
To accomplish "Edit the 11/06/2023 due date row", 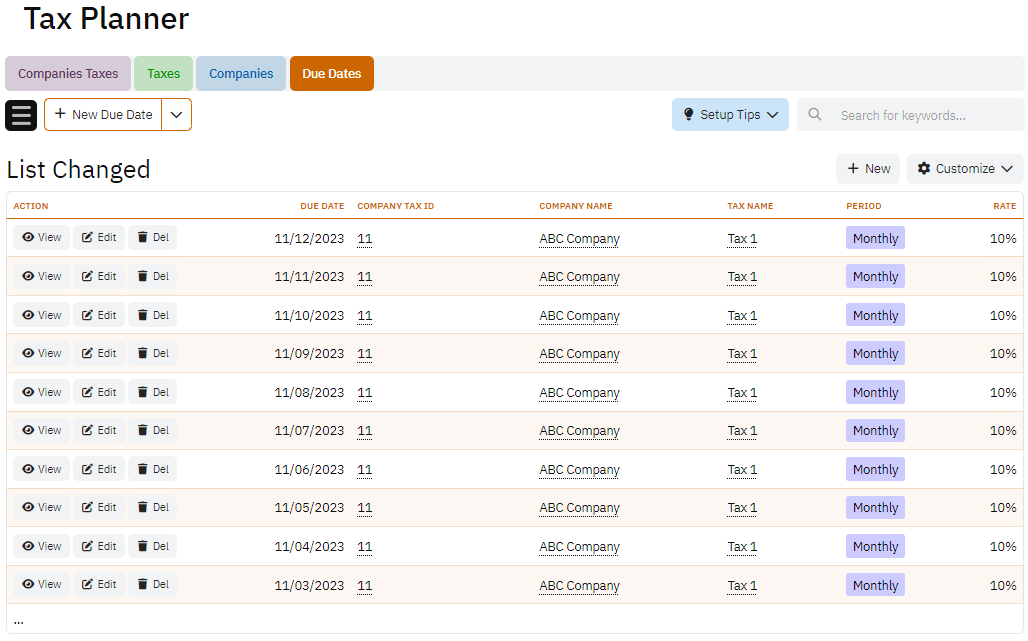I will pyautogui.click(x=99, y=469).
